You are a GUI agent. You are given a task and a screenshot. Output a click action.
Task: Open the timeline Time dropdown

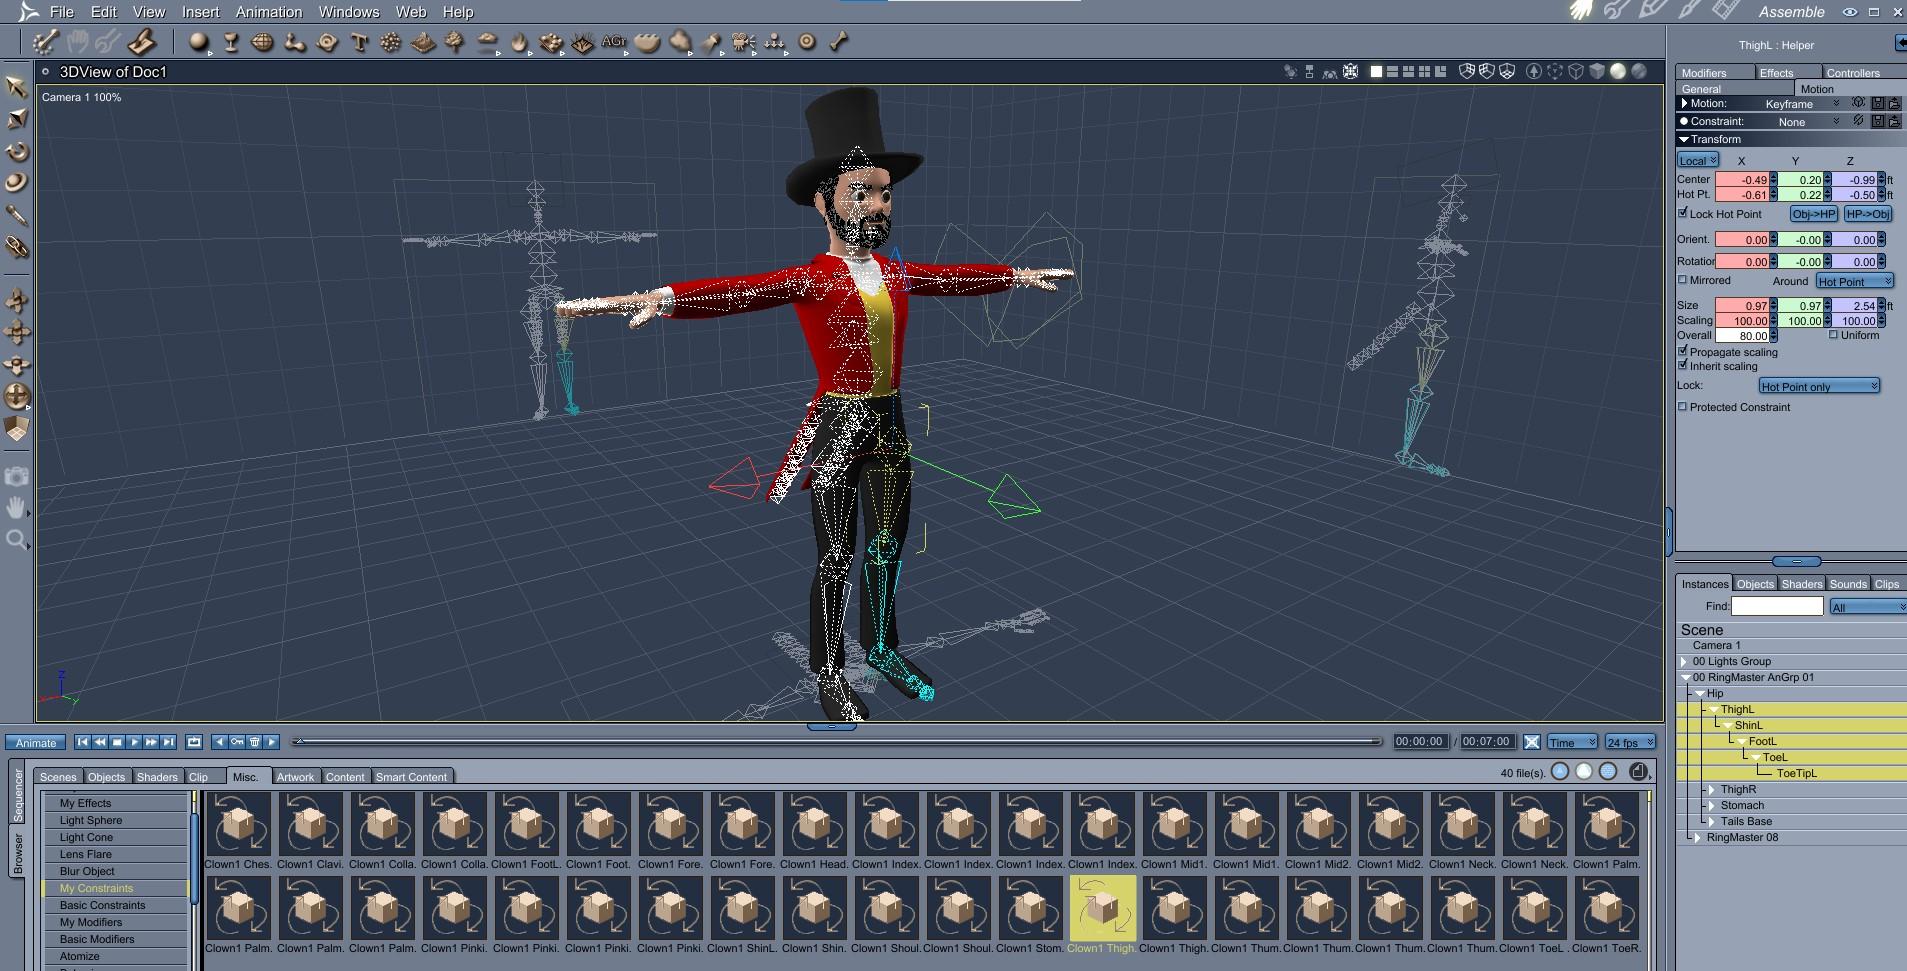coord(1572,742)
